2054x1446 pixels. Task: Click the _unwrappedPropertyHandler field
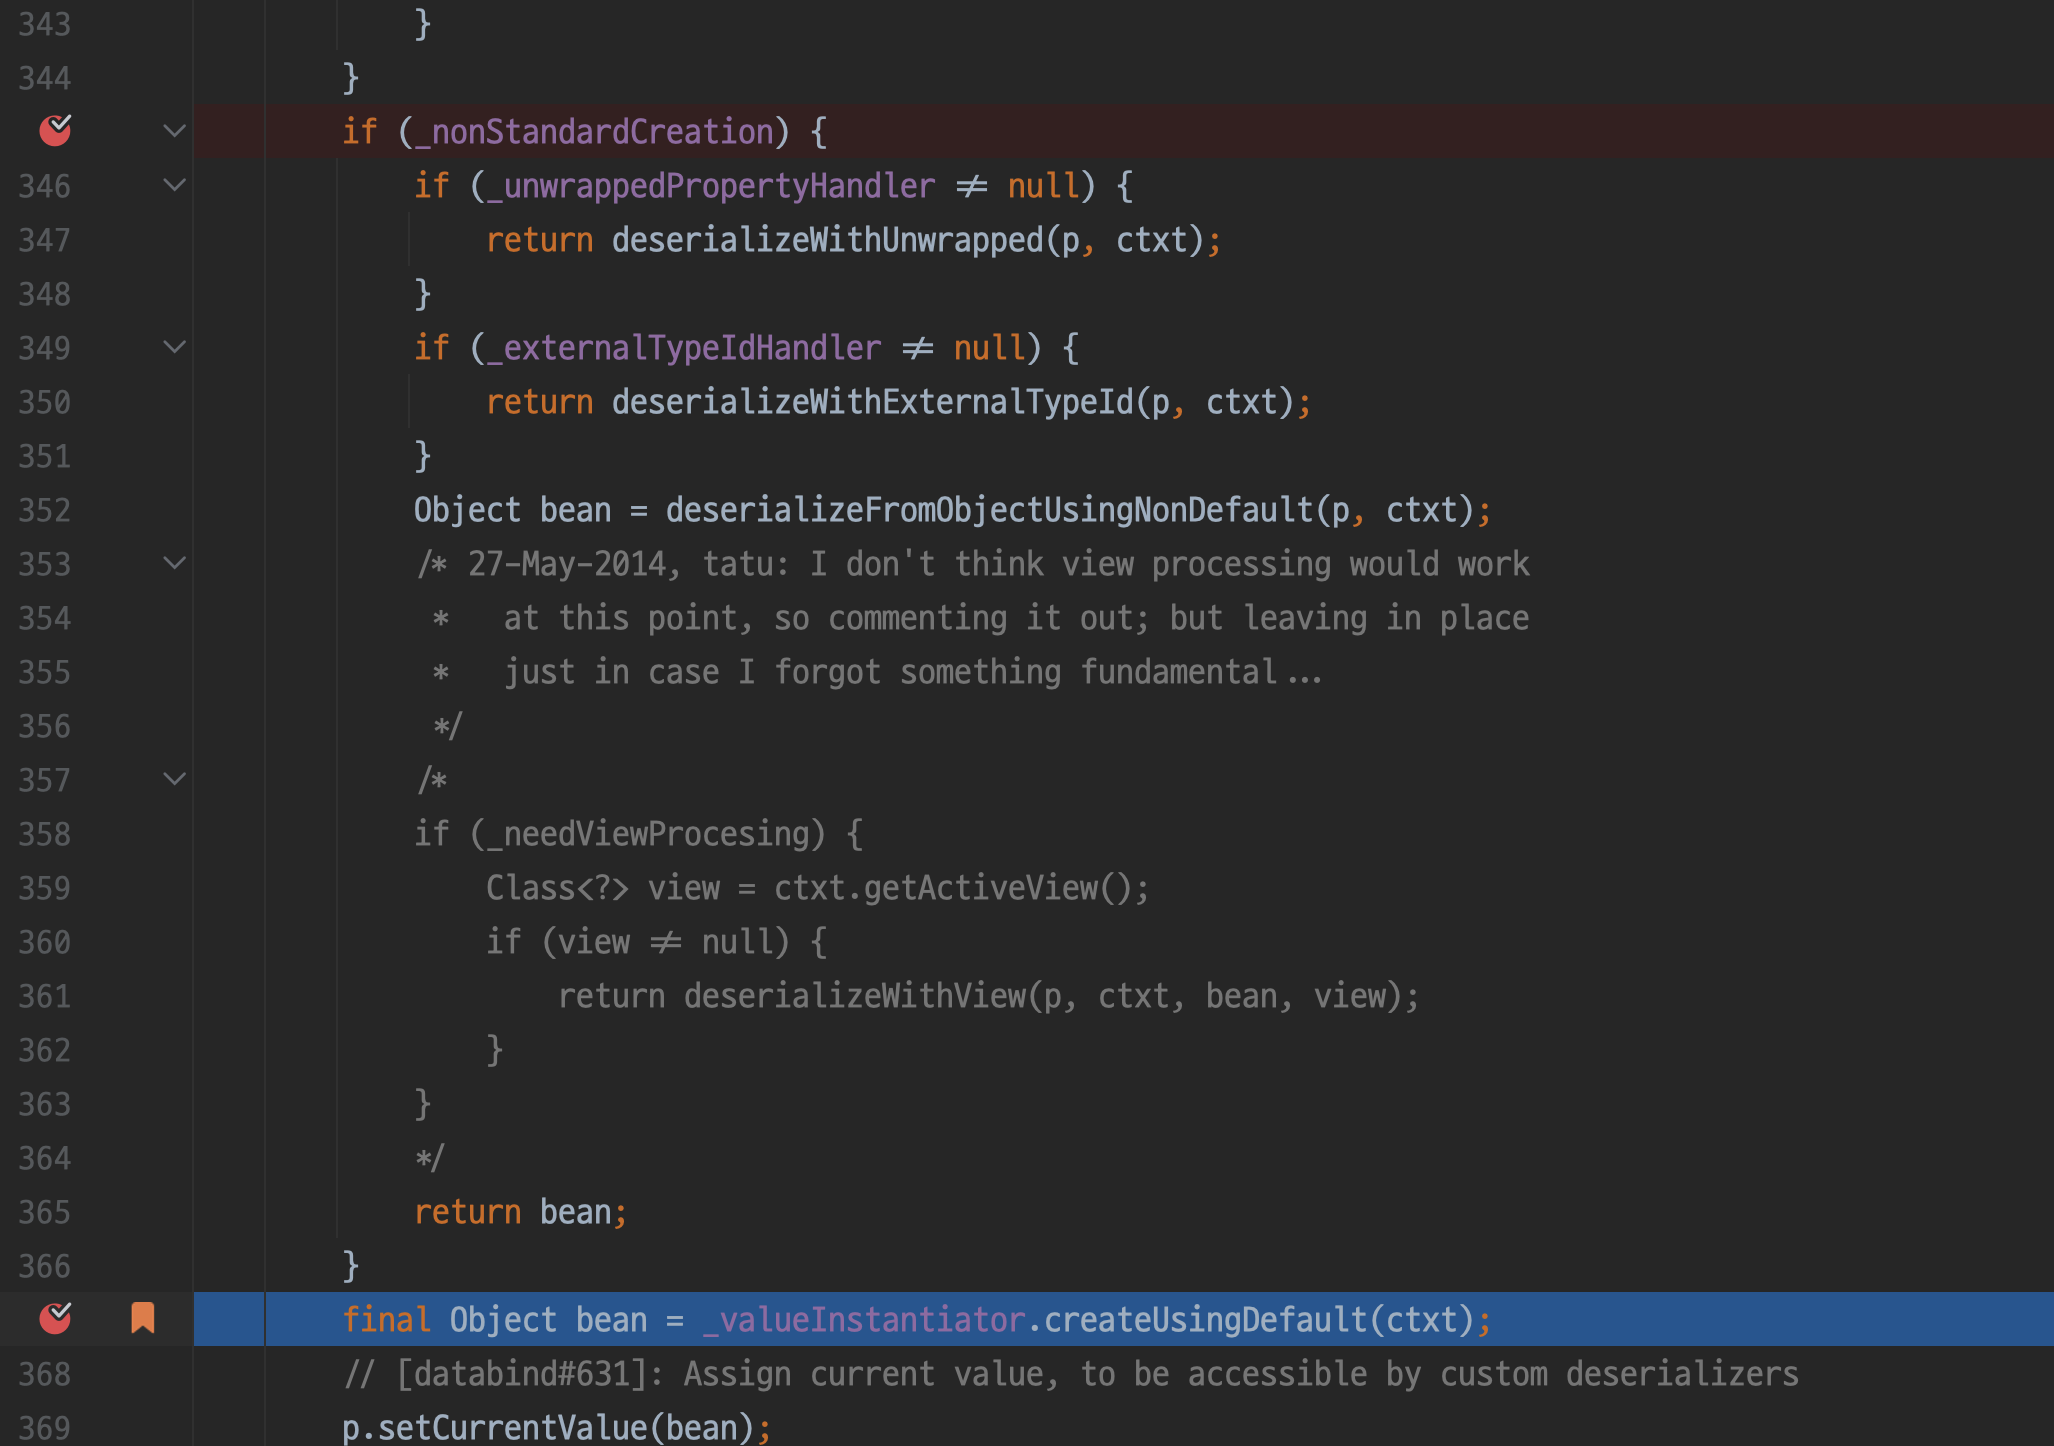pyautogui.click(x=711, y=186)
